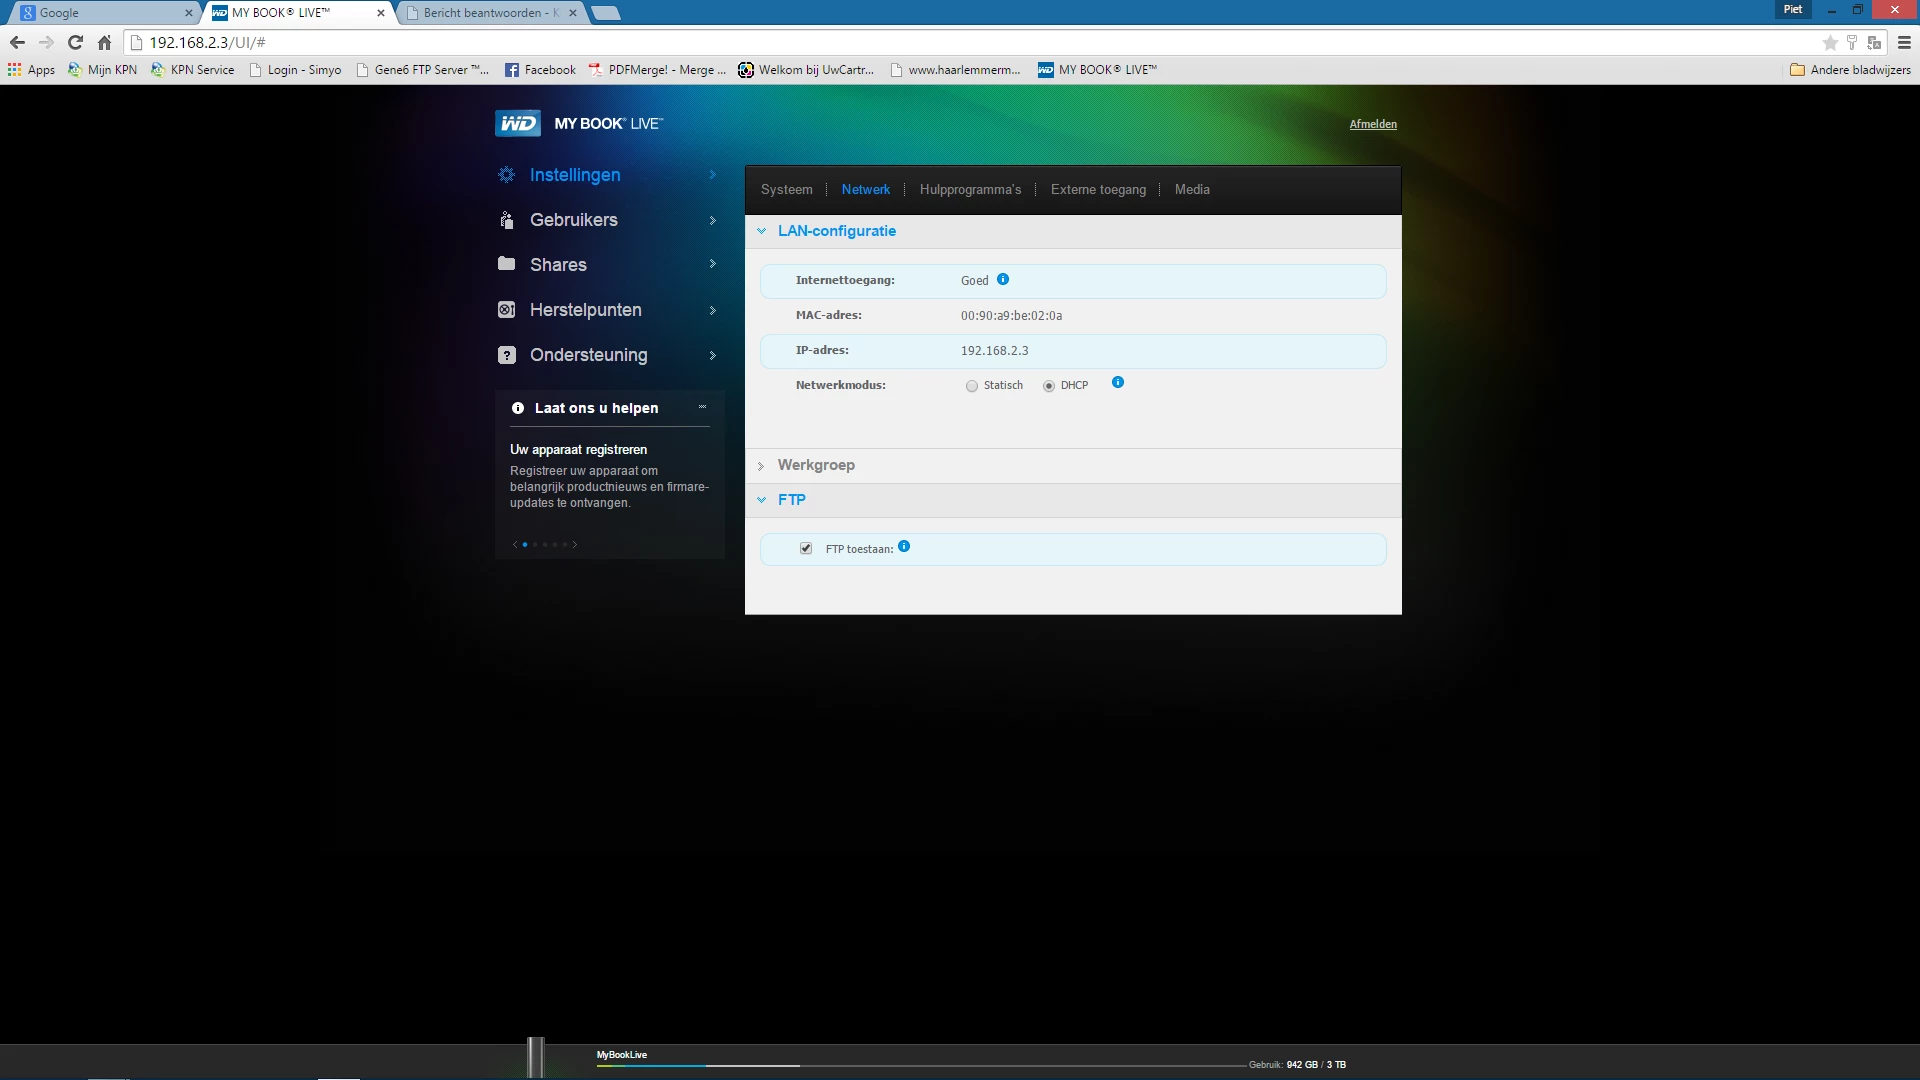Select the DHCP network mode
1920x1080 pixels.
[x=1049, y=386]
